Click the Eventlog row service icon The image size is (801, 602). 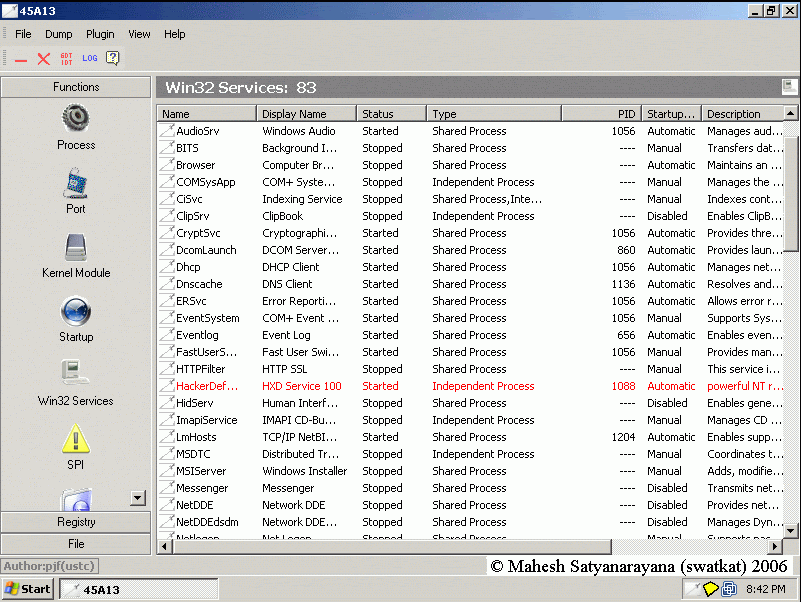(x=167, y=334)
